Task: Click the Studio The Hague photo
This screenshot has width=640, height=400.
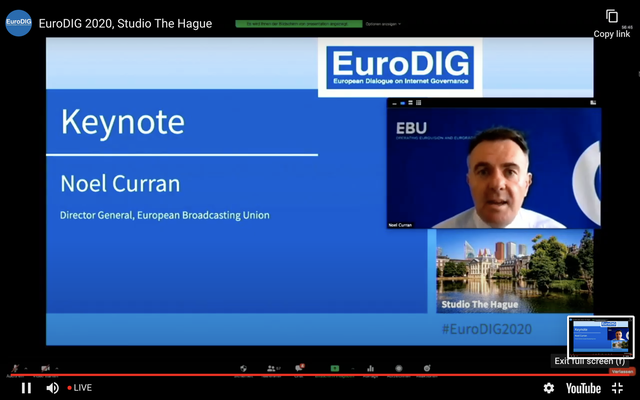Action: (x=515, y=271)
